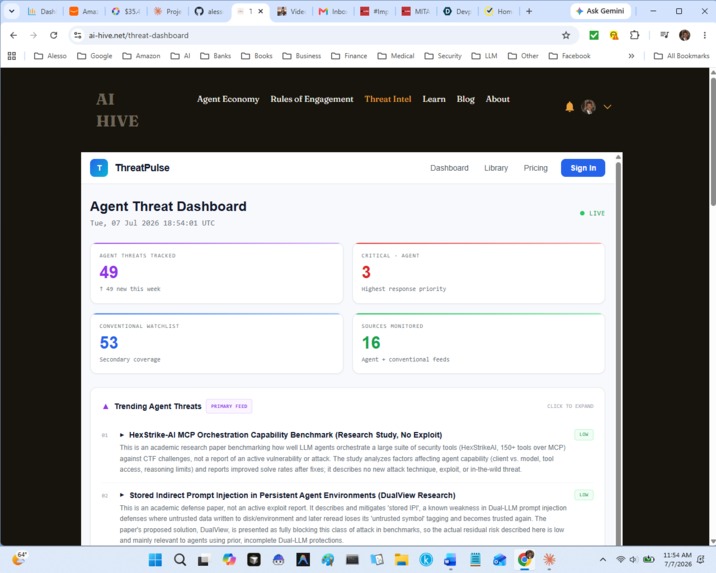The height and width of the screenshot is (573, 716).
Task: Open ThreatPulse Dashboard link
Action: (x=449, y=168)
